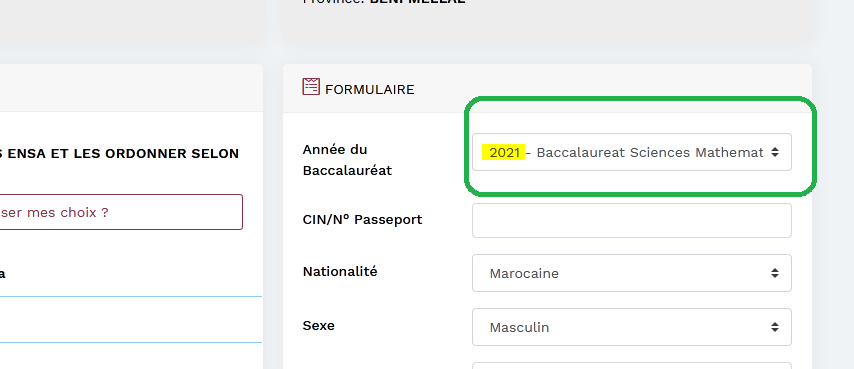This screenshot has height=369, width=854.
Task: Focus the CIN/N° Passeport text field
Action: tap(632, 220)
